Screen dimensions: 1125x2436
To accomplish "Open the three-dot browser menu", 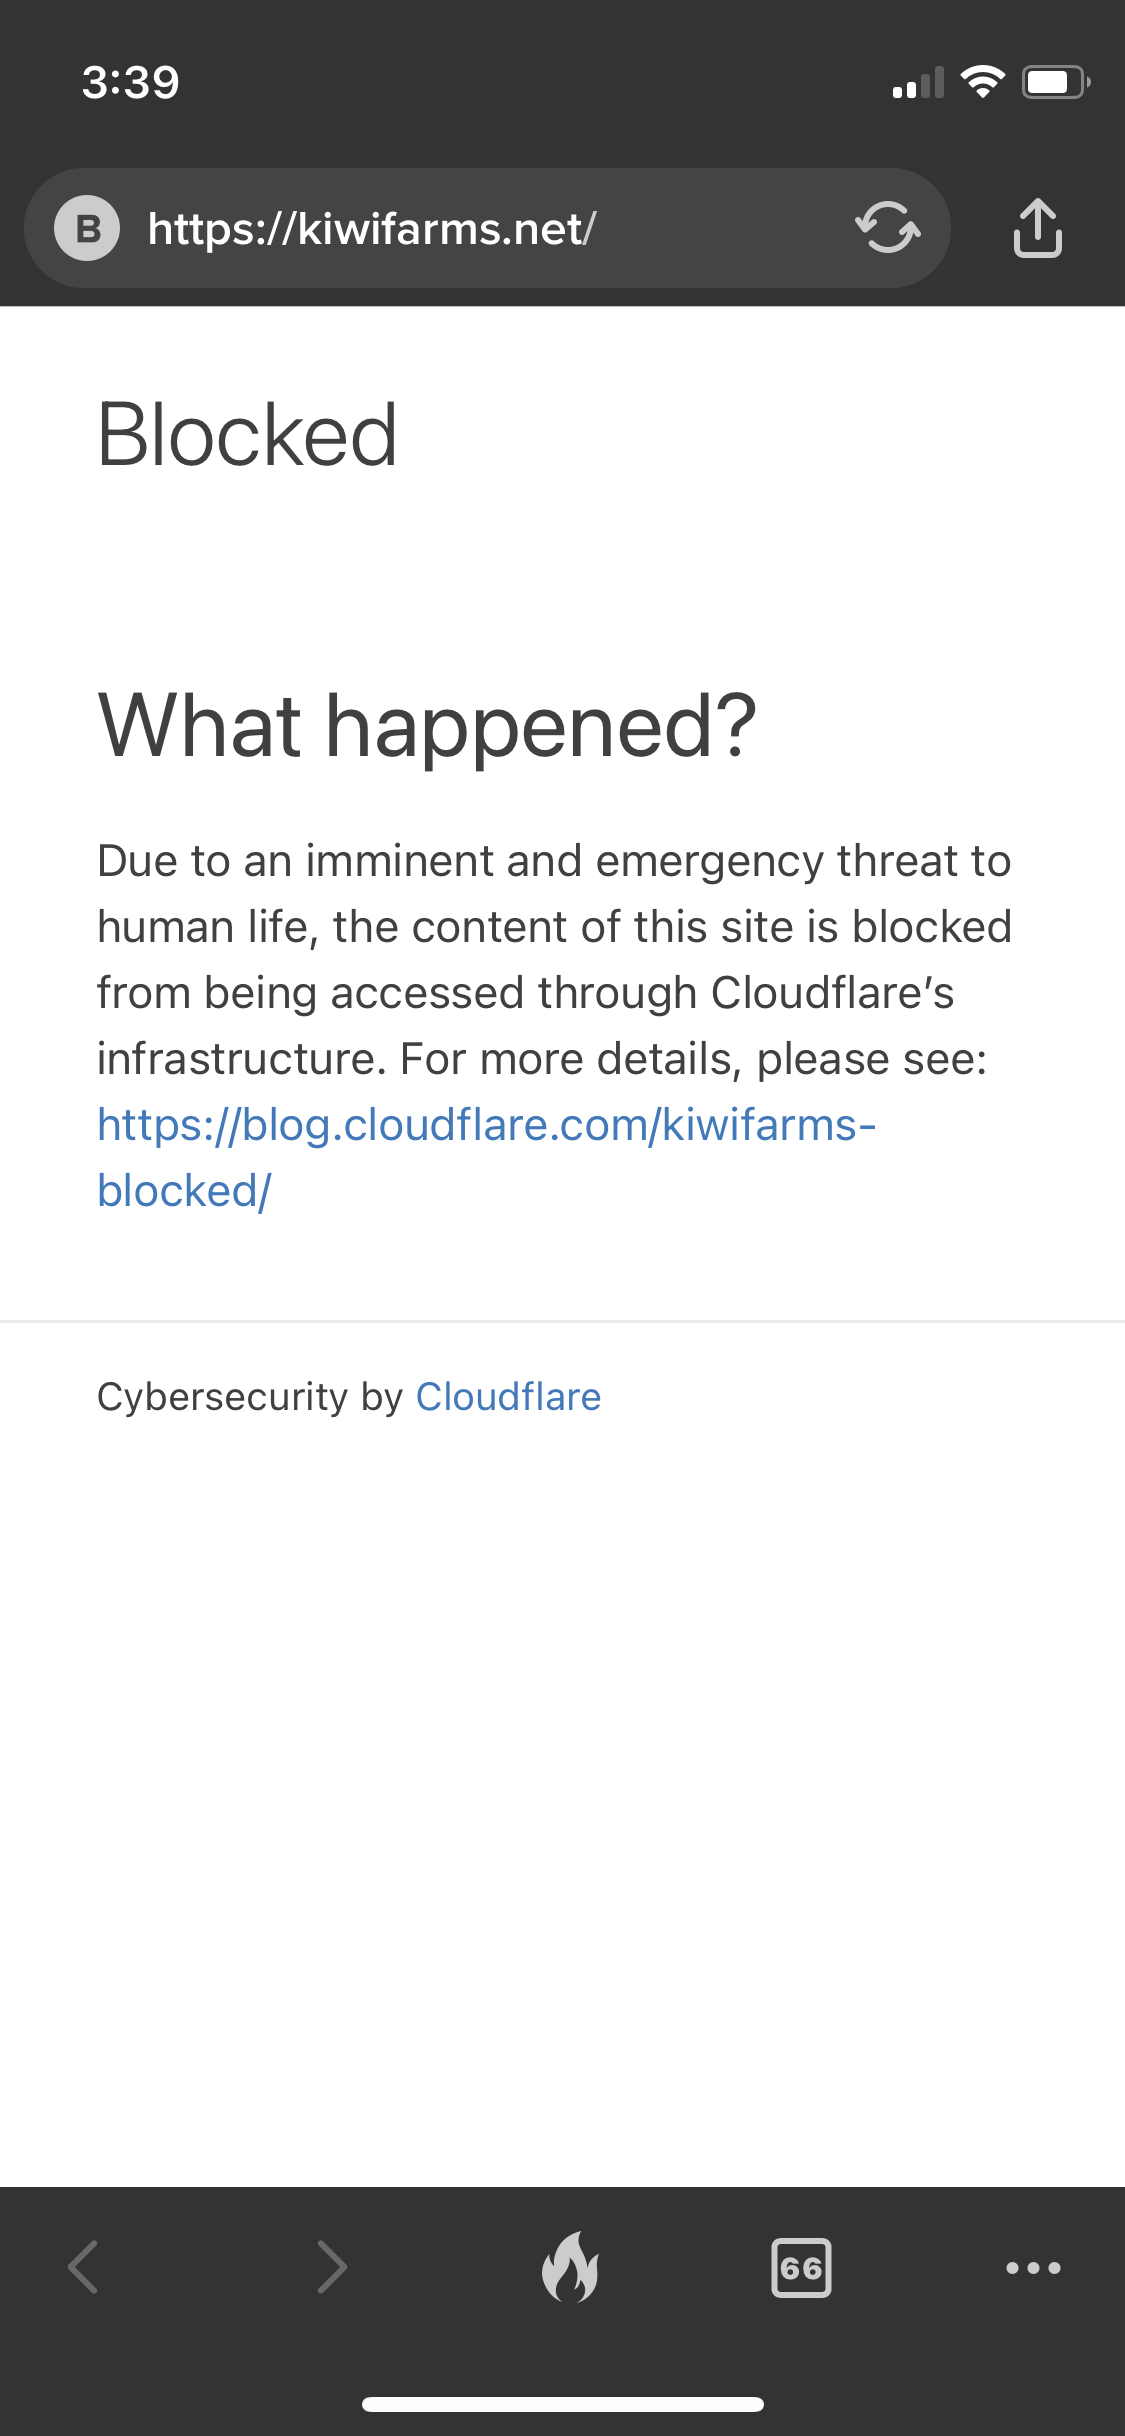I will point(1033,2267).
